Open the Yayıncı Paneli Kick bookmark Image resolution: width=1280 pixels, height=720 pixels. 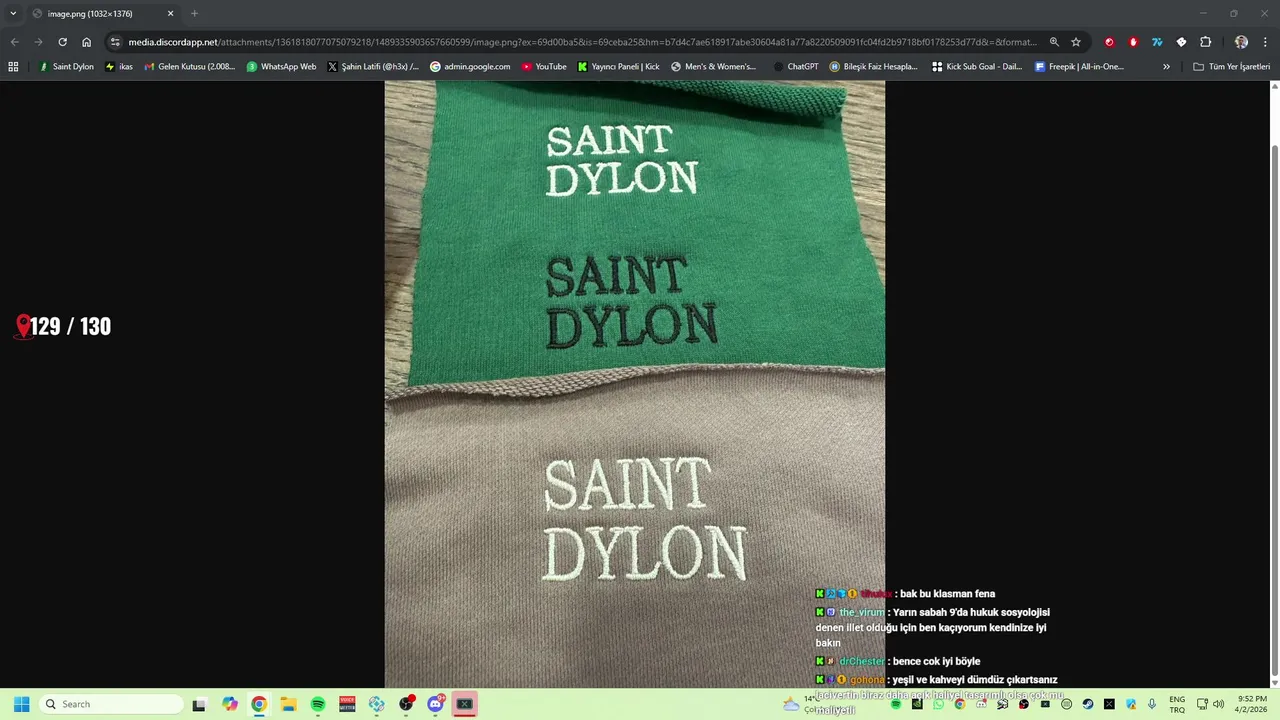click(619, 67)
